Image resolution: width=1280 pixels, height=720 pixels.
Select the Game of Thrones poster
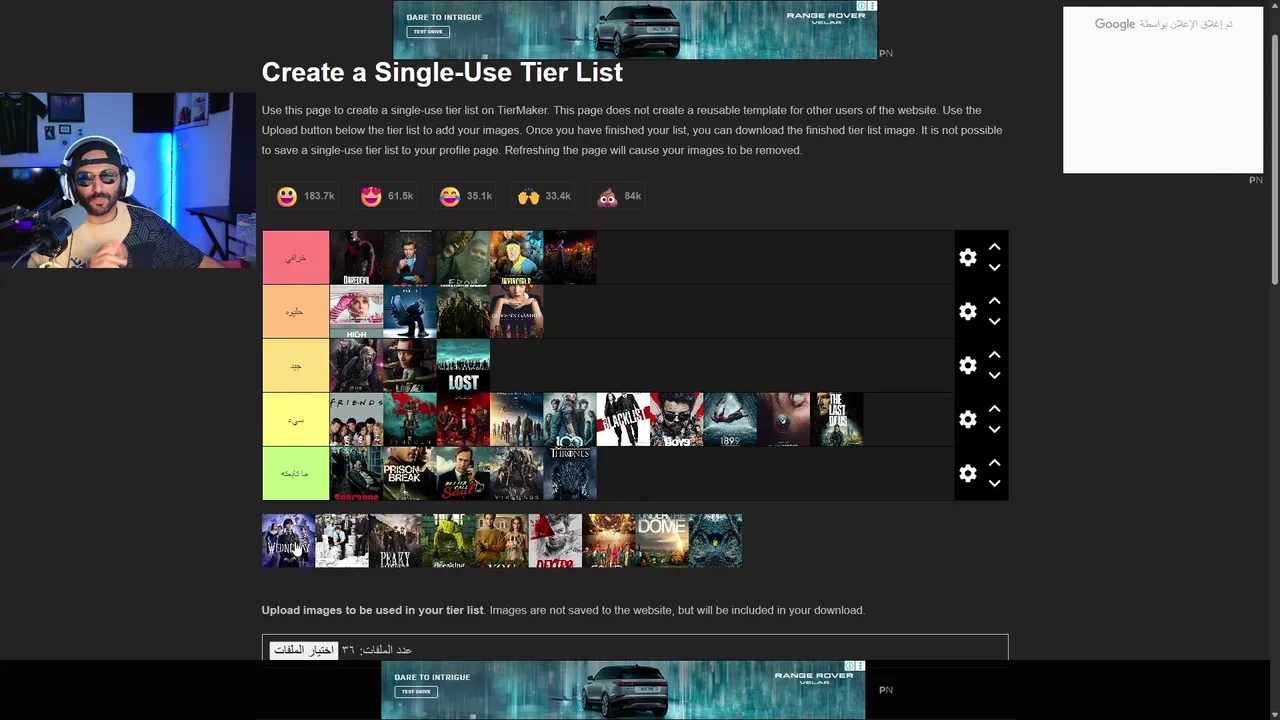[570, 474]
